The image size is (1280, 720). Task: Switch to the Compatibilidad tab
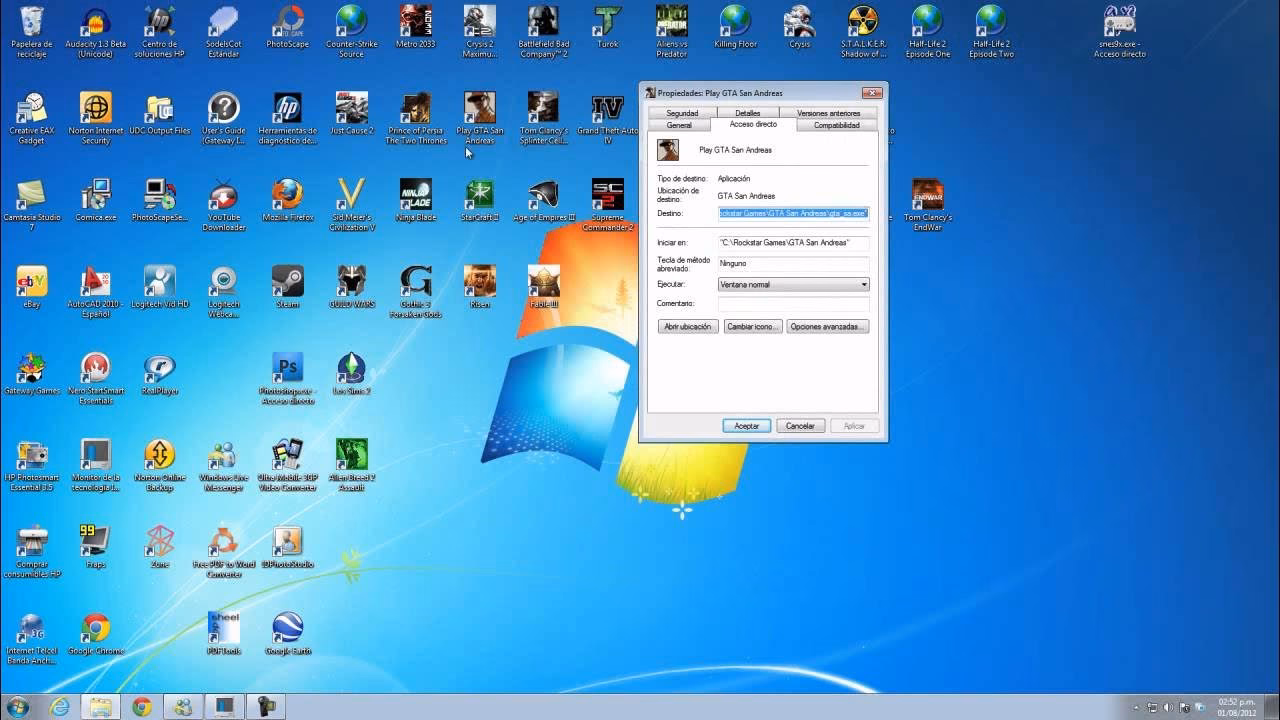[x=836, y=125]
